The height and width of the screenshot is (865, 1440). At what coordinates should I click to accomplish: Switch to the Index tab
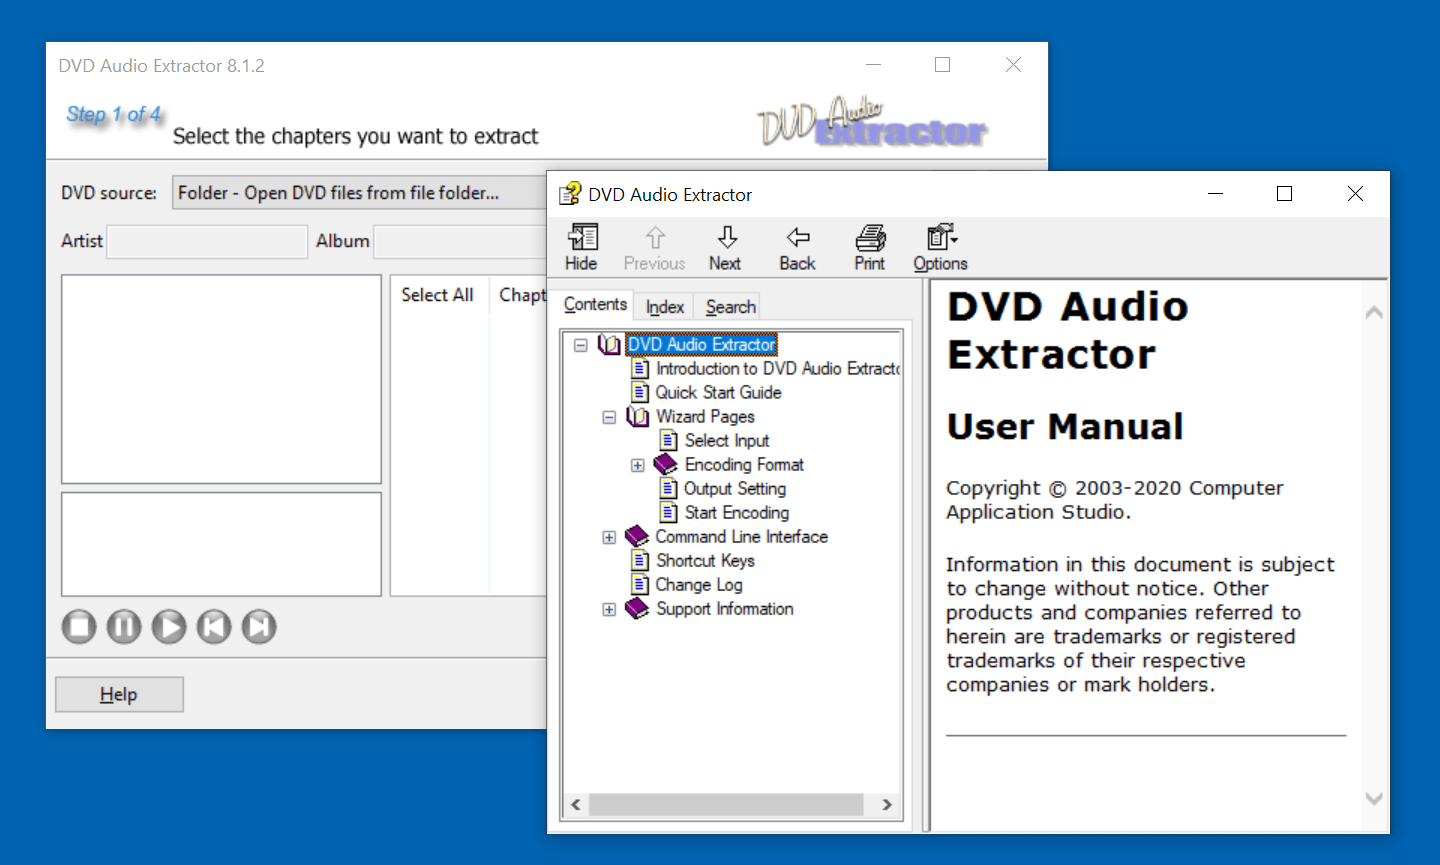tap(665, 307)
